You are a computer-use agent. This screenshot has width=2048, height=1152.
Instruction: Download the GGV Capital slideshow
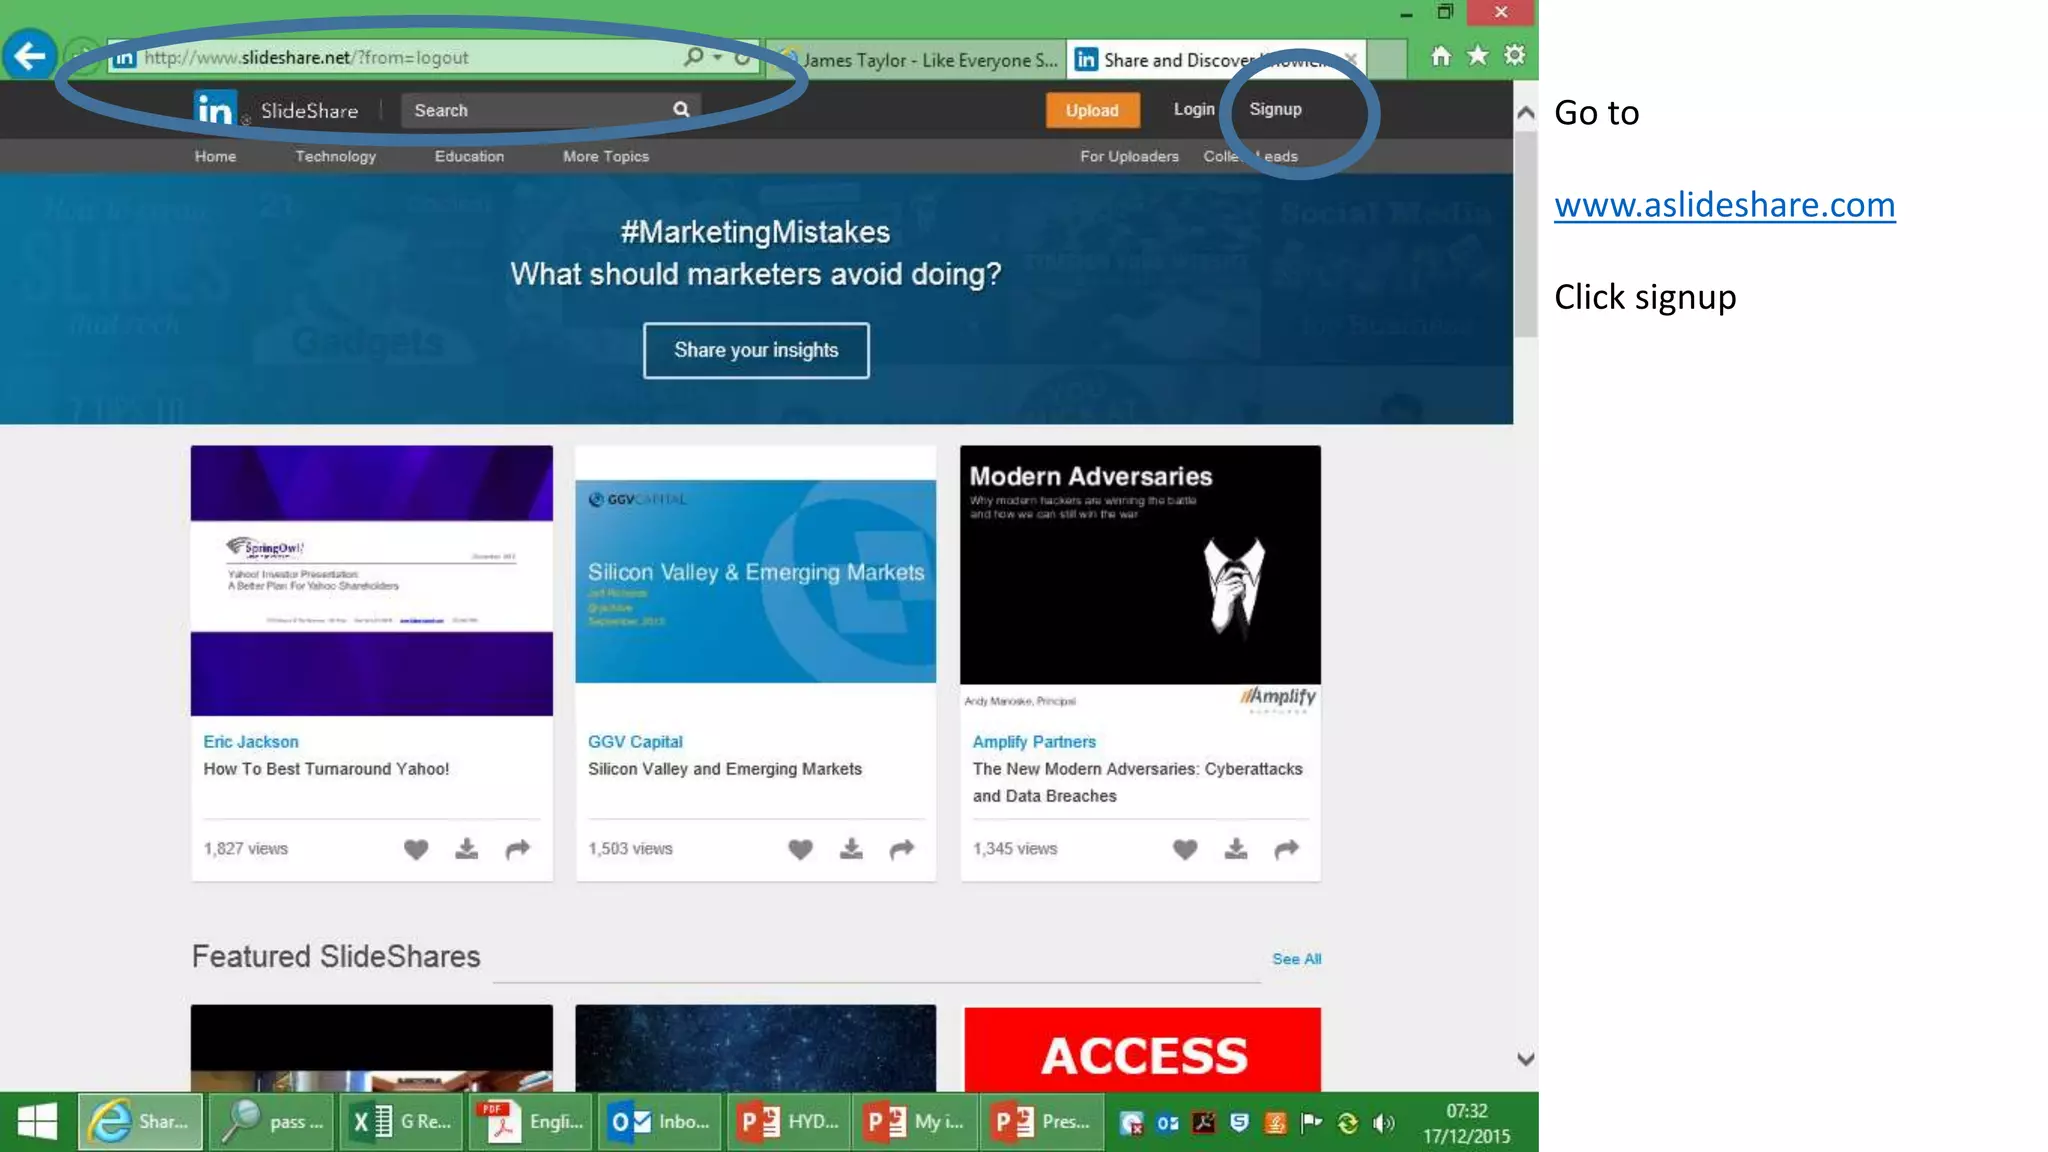(x=851, y=849)
